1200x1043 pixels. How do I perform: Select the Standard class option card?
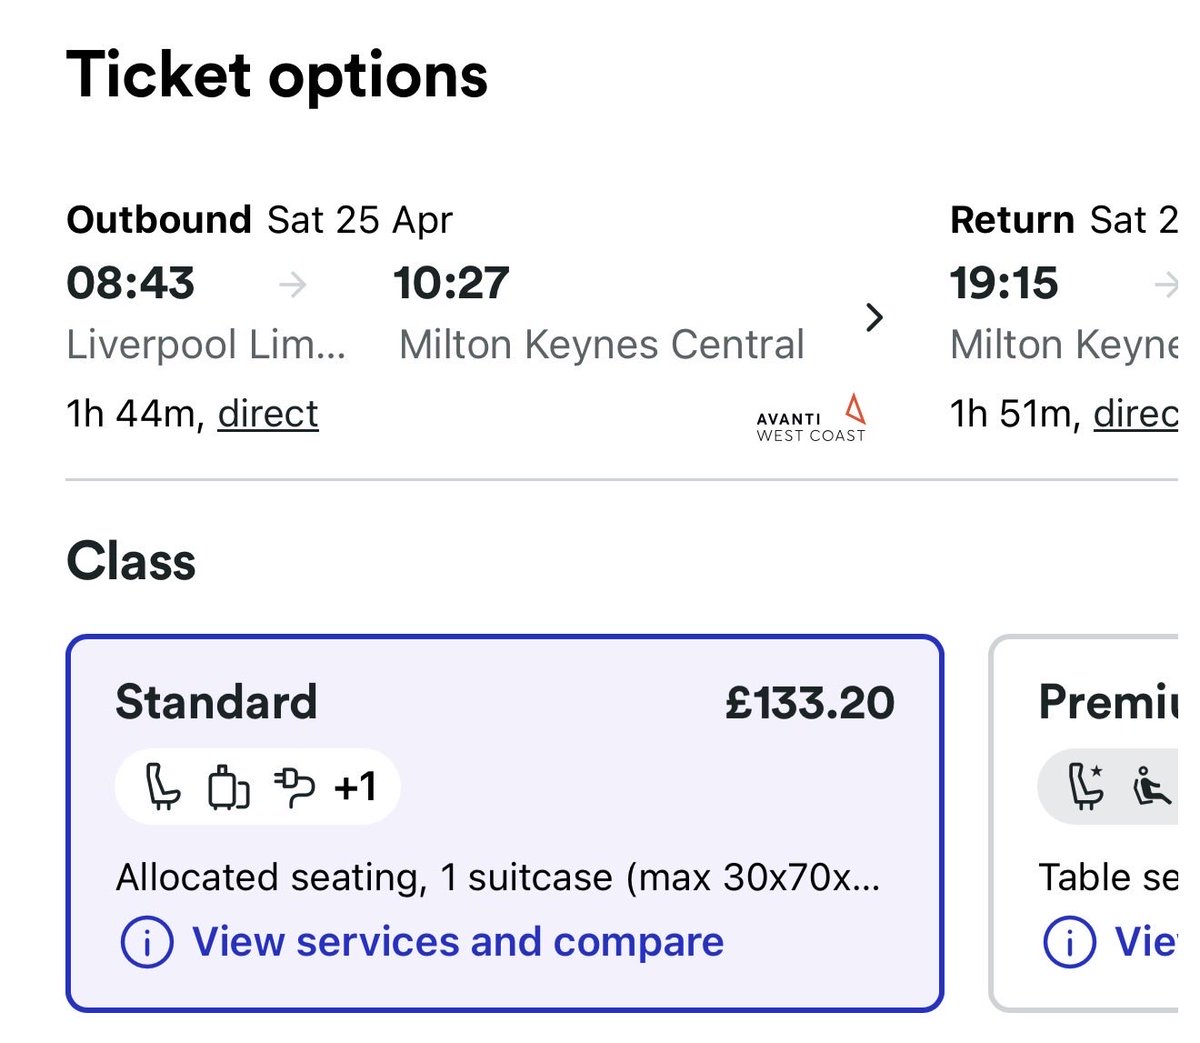505,822
